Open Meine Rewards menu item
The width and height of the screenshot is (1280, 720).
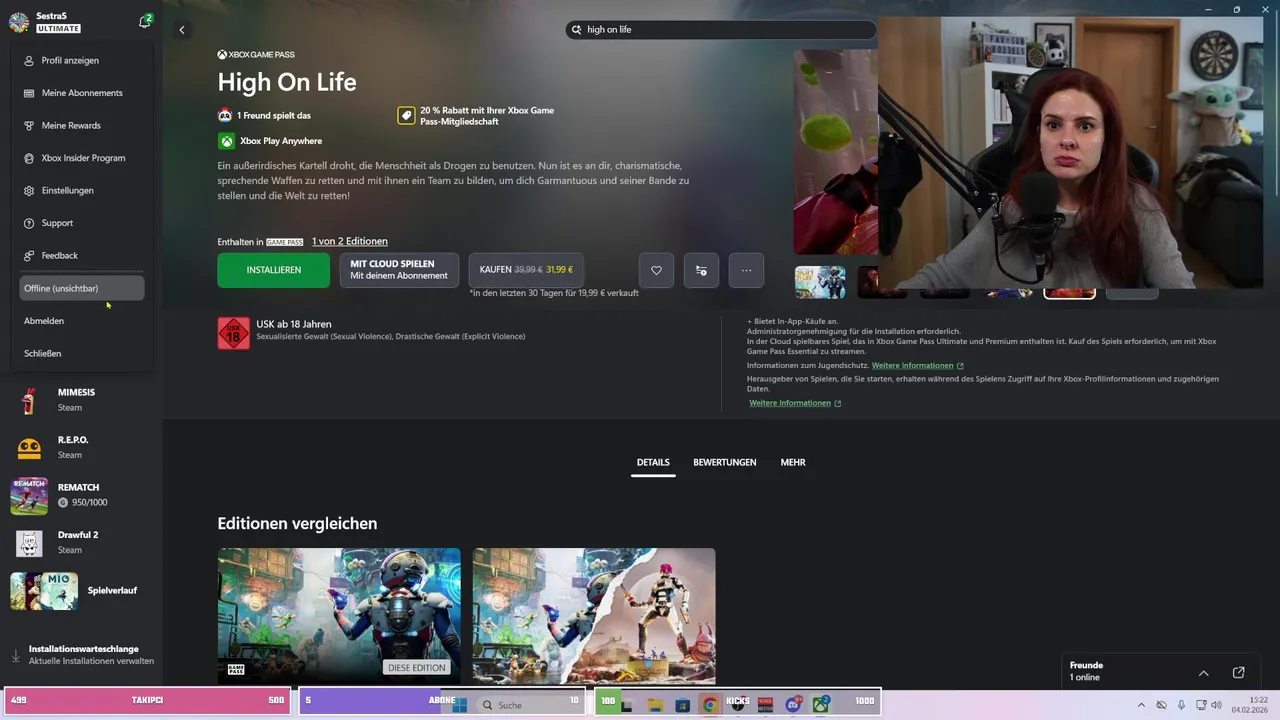82,126
